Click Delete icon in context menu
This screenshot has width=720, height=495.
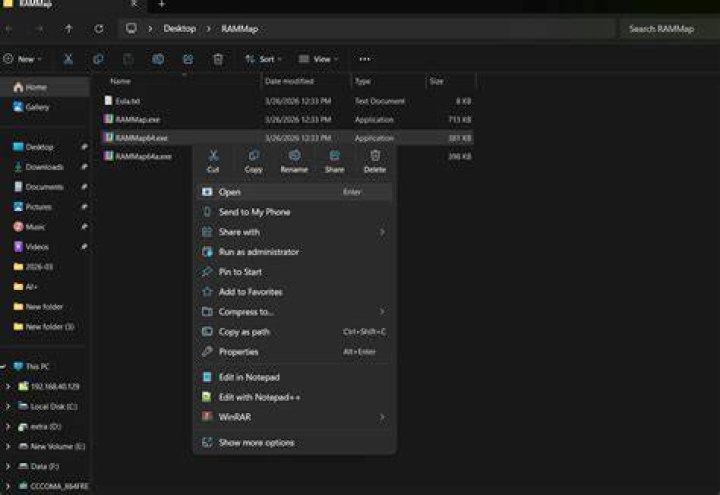[375, 161]
